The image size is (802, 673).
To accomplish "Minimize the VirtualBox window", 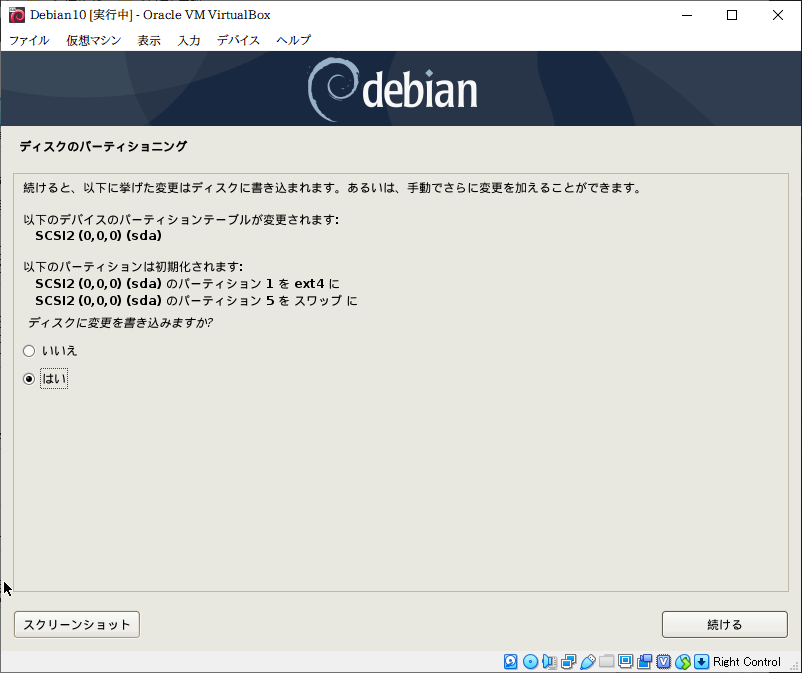I will tap(687, 15).
